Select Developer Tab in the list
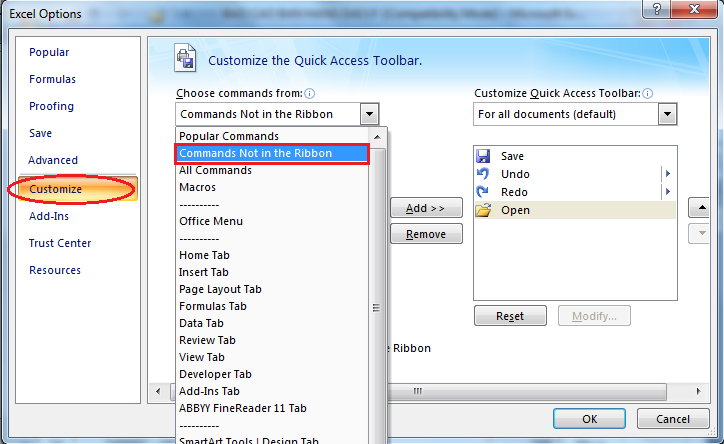724x444 pixels. tap(272, 374)
